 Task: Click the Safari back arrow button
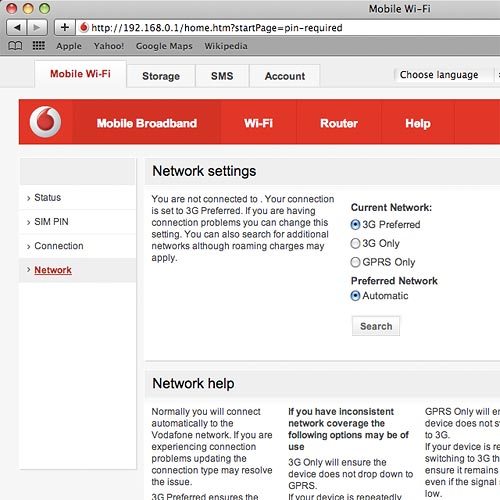click(17, 27)
